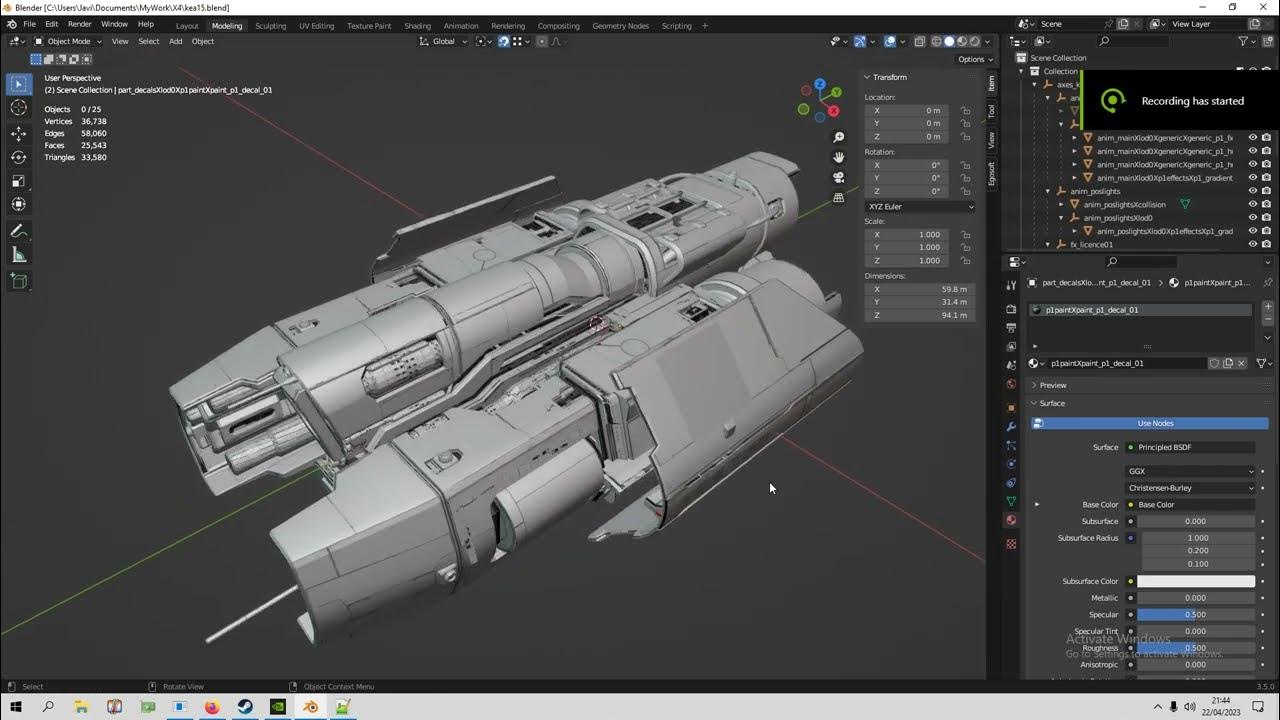Open the Object Mode dropdown
The height and width of the screenshot is (720, 1280).
click(x=68, y=41)
